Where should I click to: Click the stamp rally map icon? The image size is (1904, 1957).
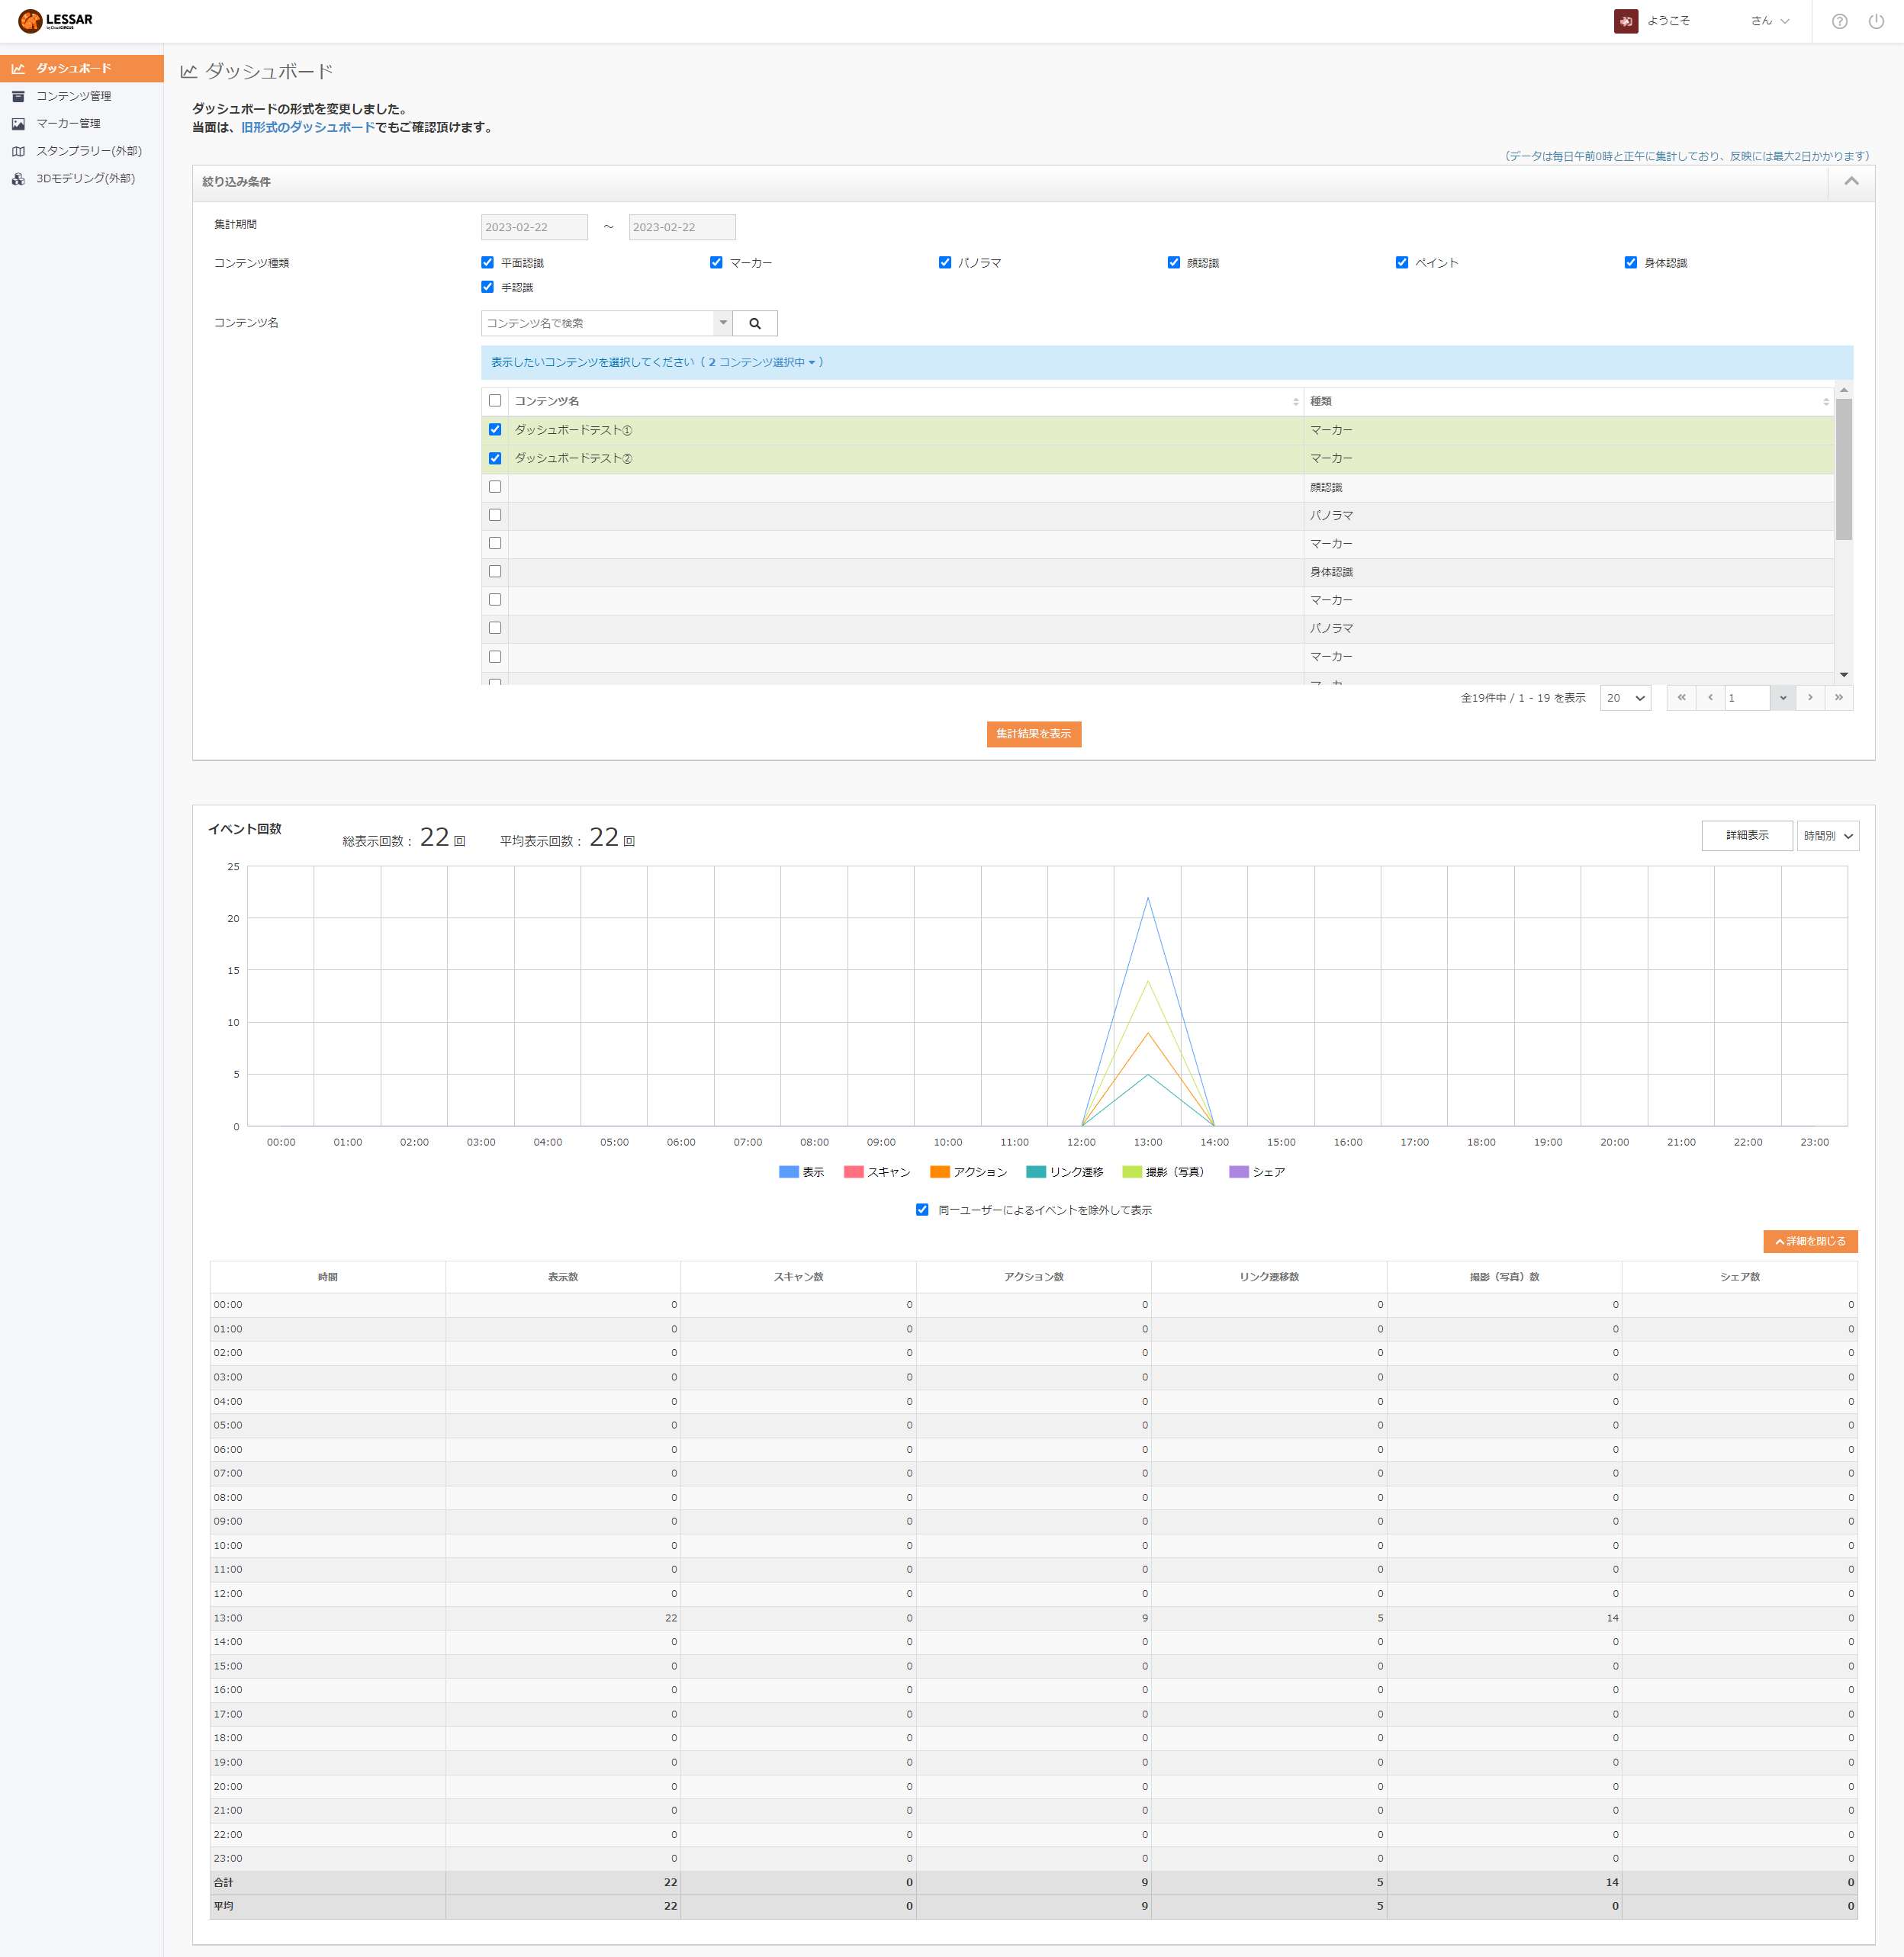18,151
